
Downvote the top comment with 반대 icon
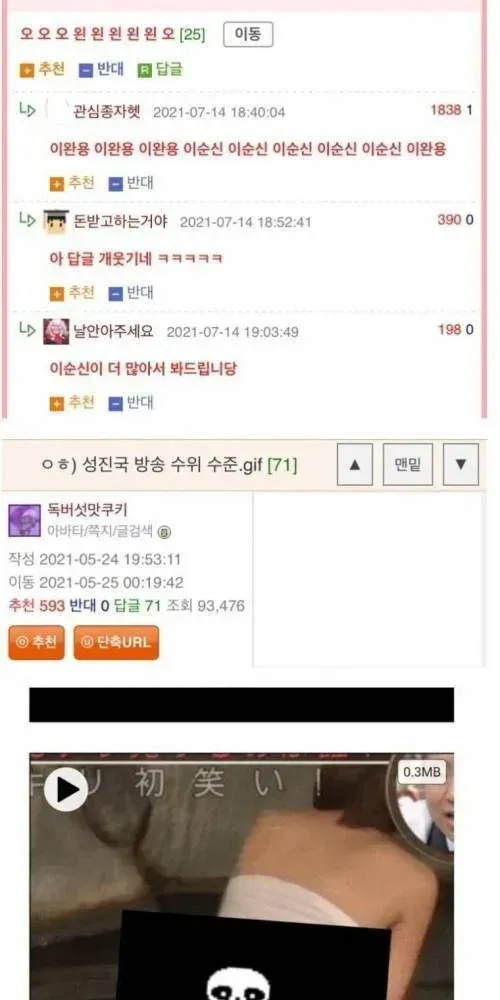(101, 70)
